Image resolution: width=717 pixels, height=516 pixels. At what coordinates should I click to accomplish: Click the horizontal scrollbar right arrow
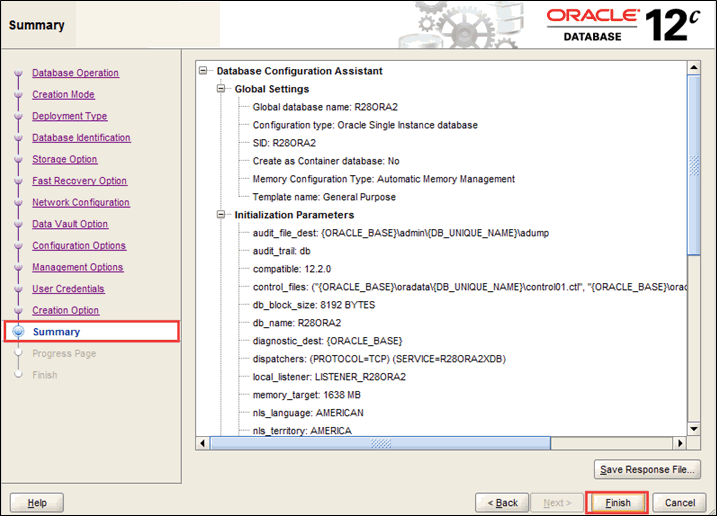[x=681, y=443]
